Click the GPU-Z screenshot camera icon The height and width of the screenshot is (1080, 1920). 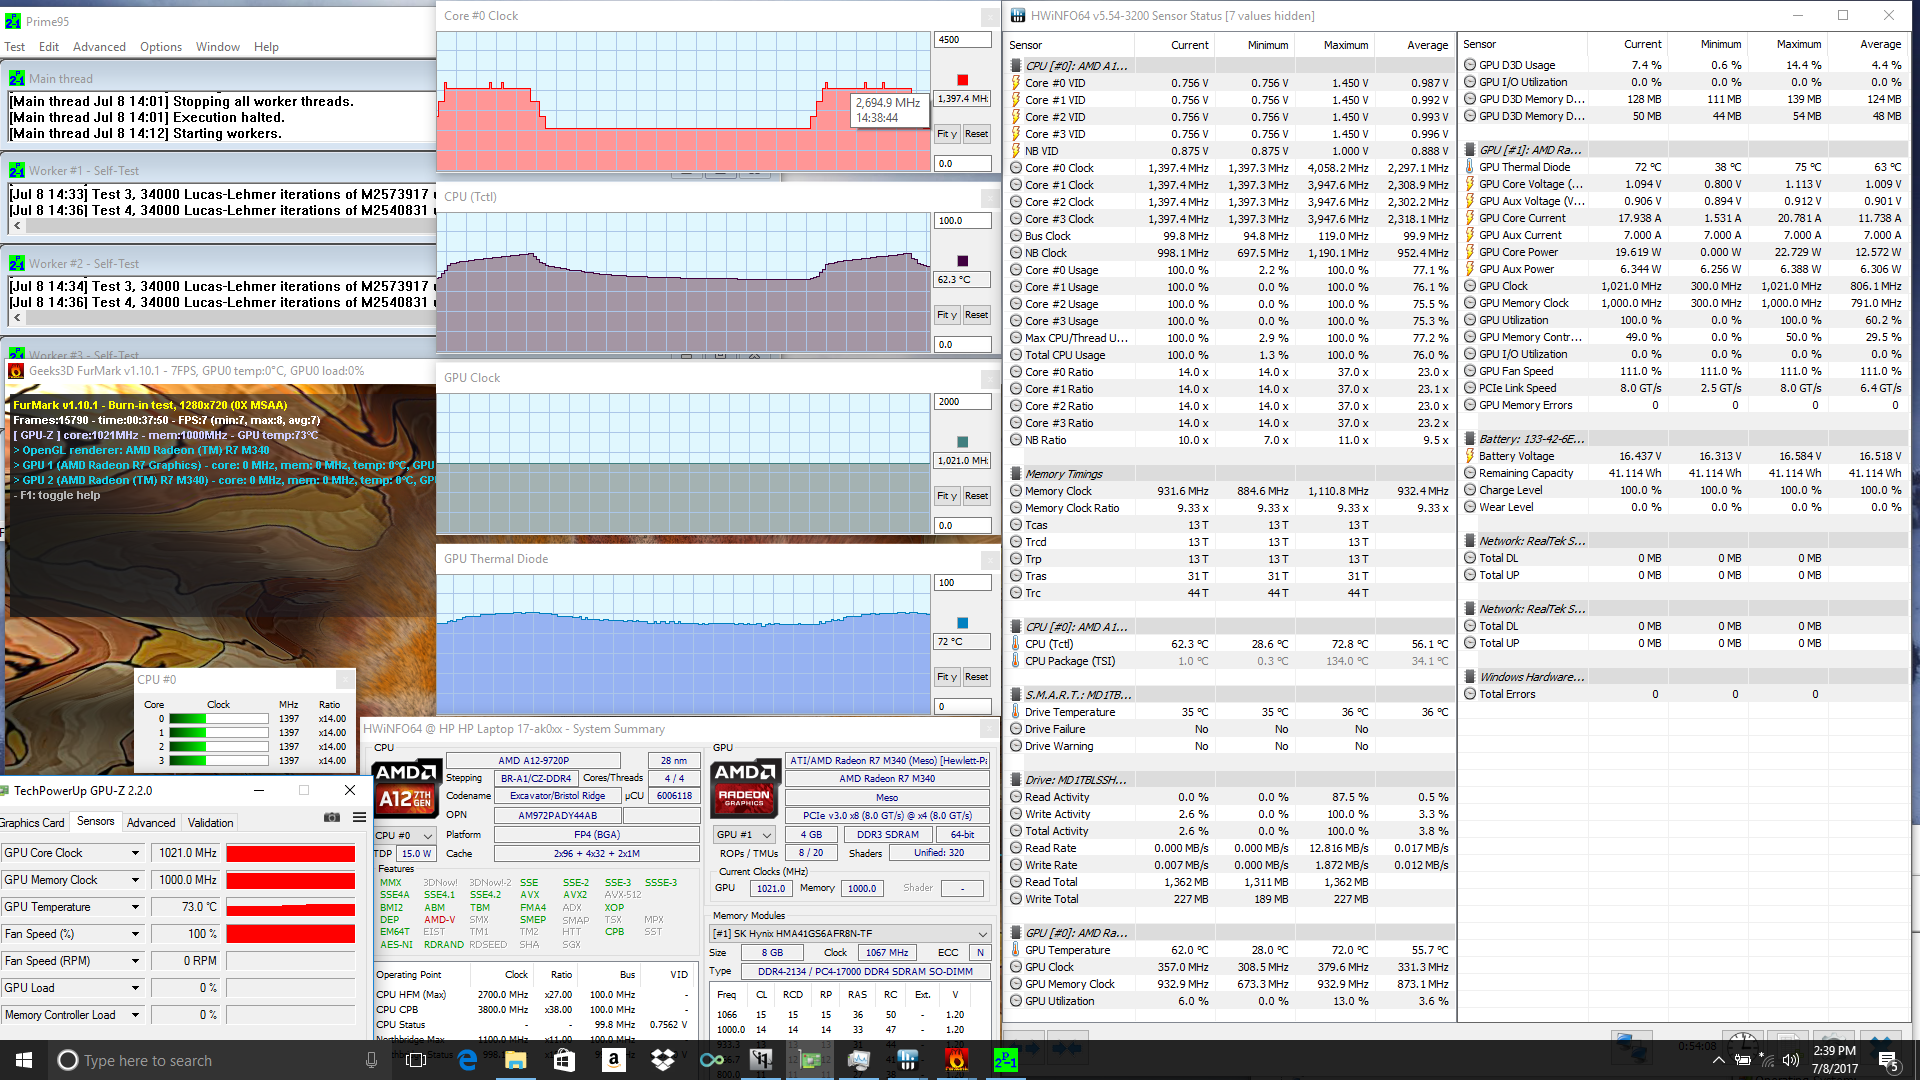(331, 817)
